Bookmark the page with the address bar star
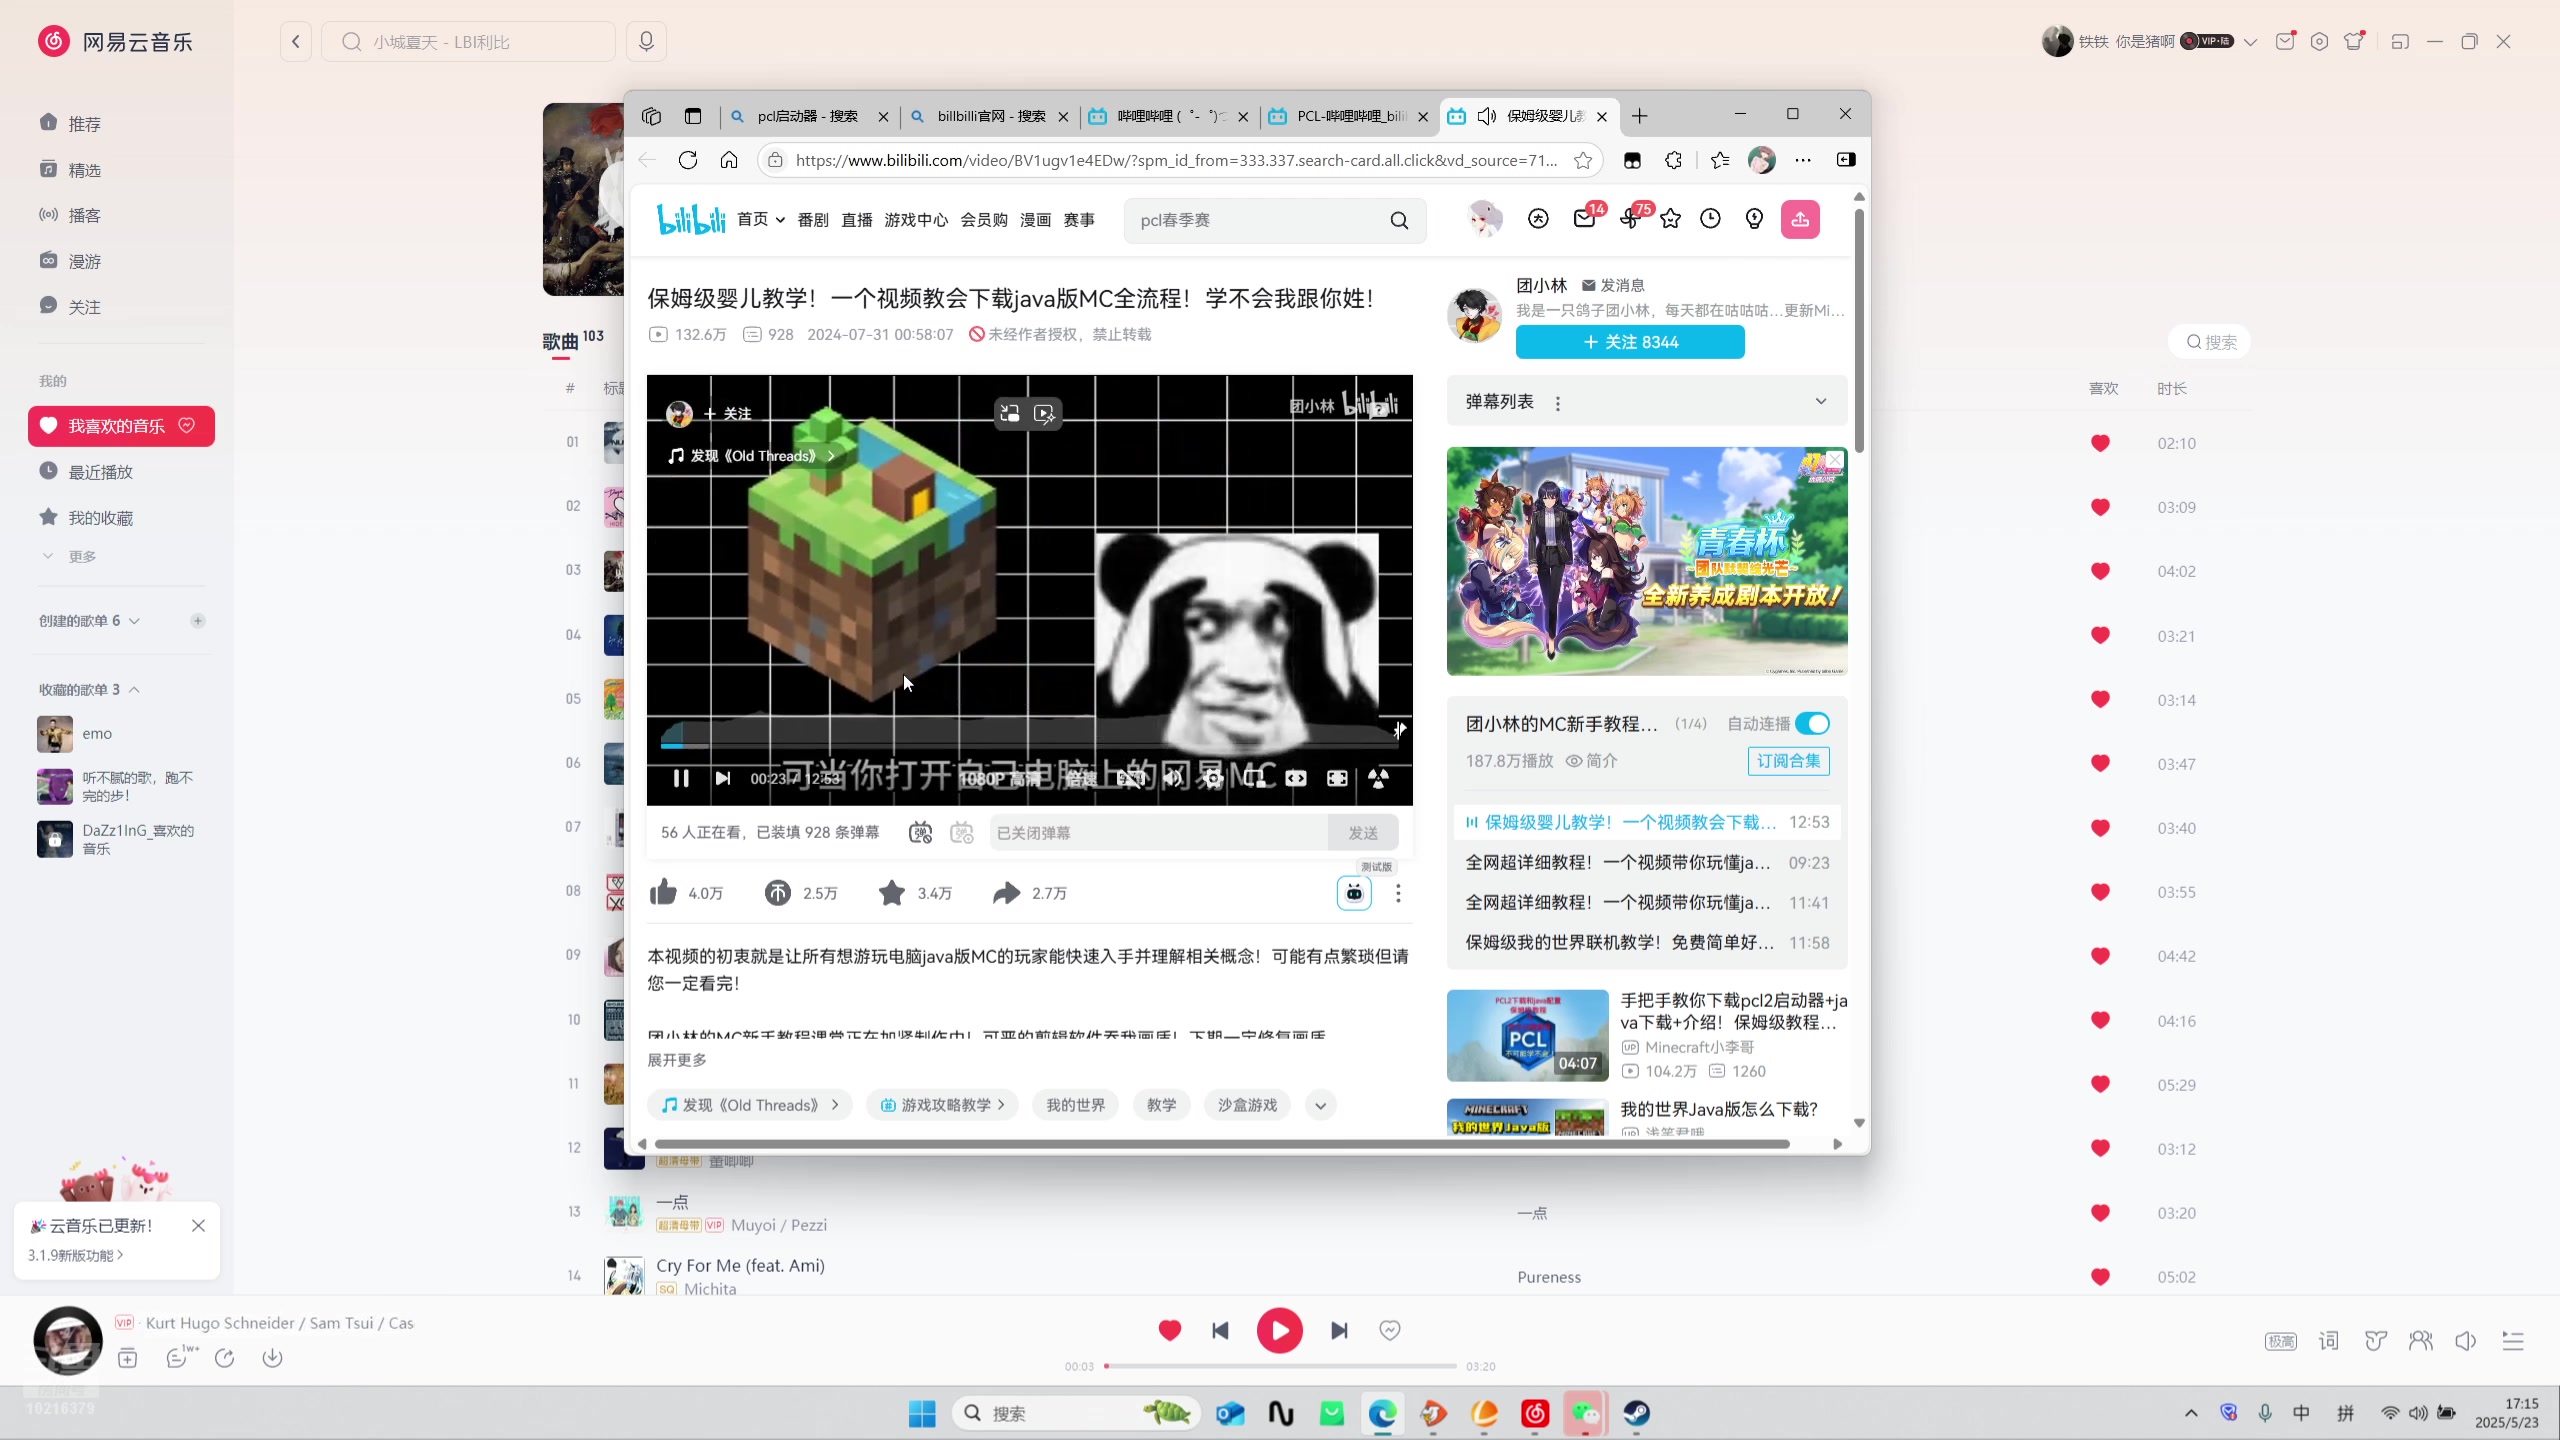 click(x=1583, y=160)
